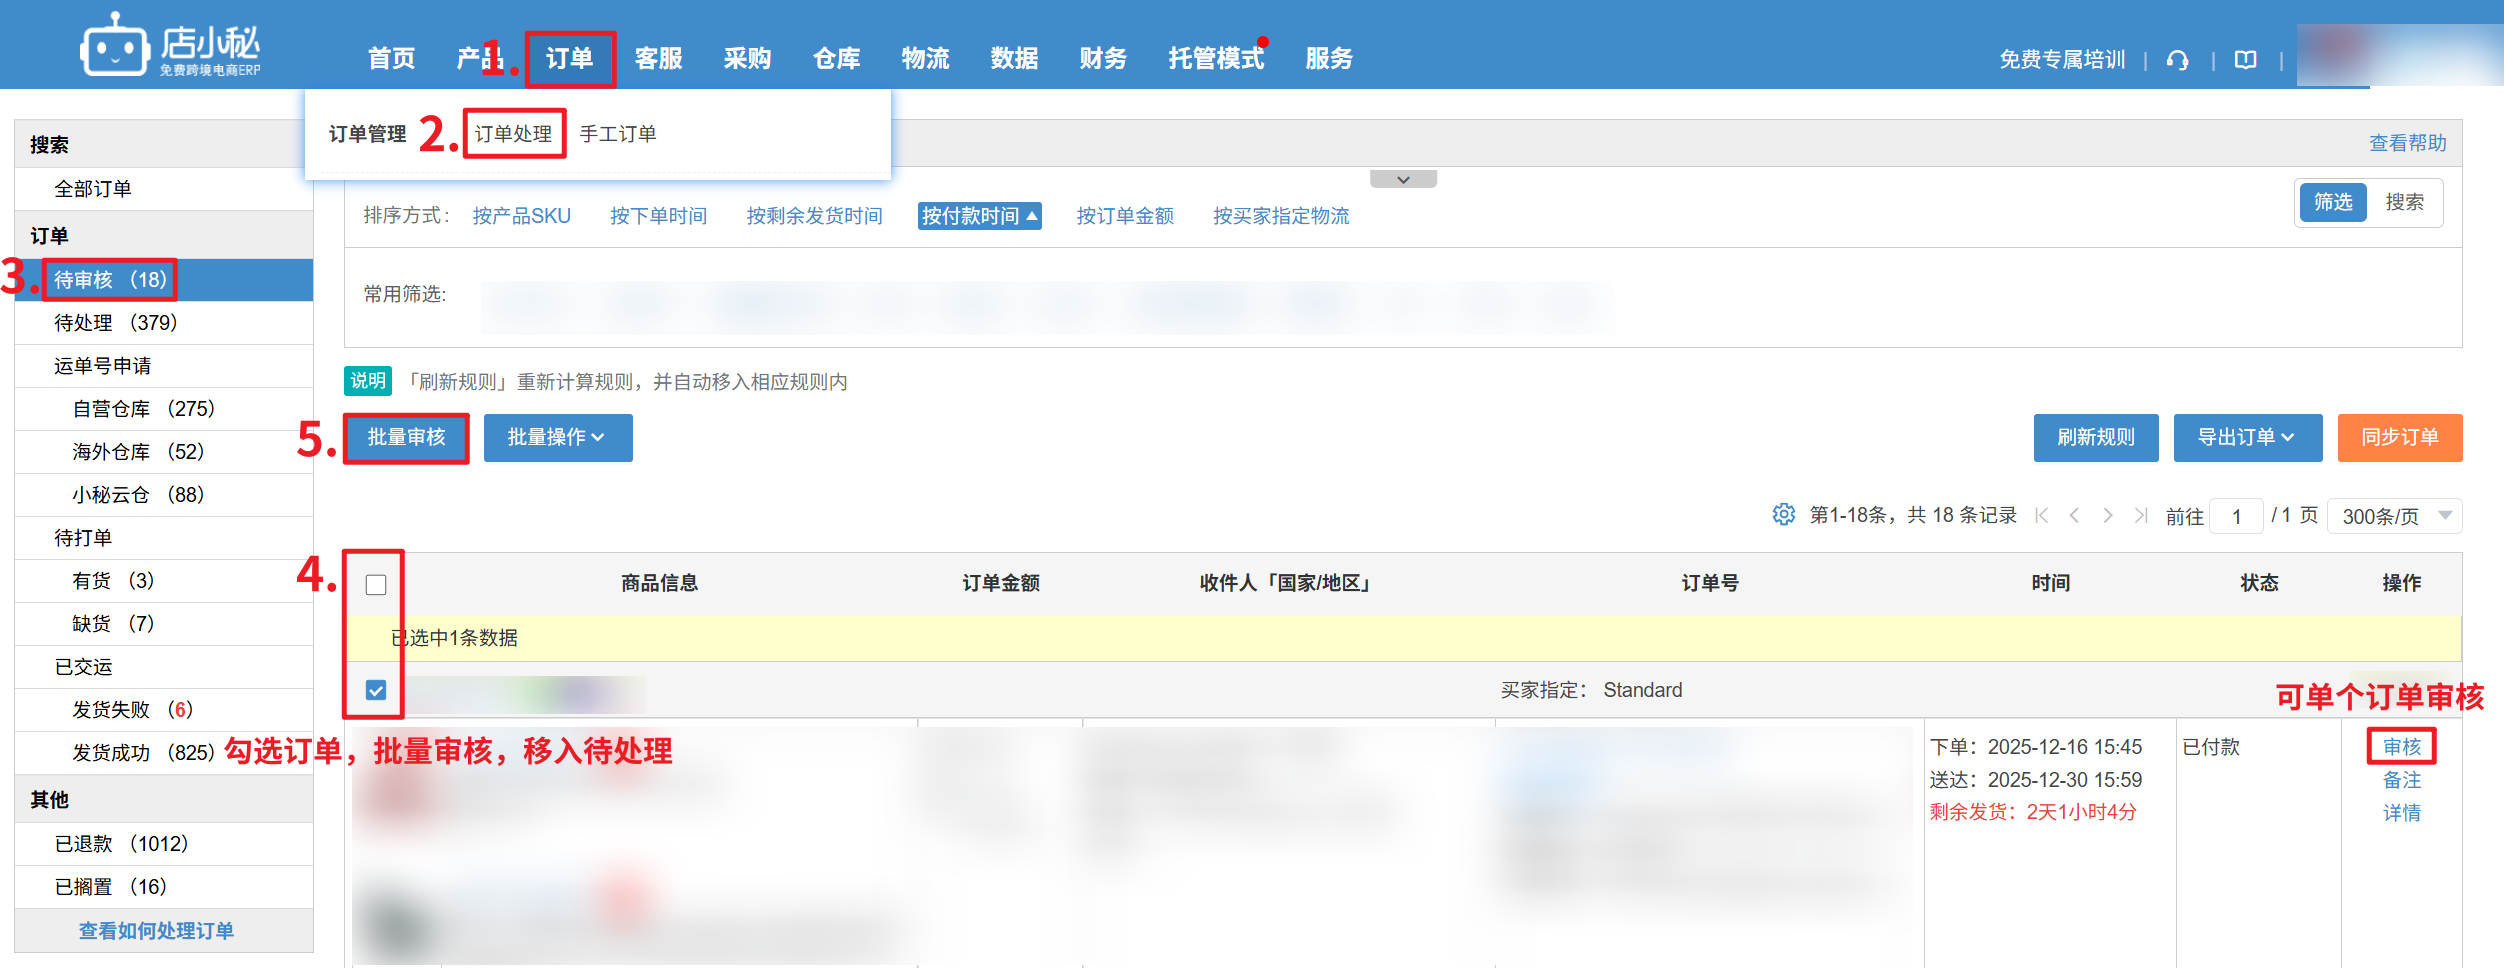The image size is (2504, 968).
Task: Go to the next page arrow
Action: click(x=2108, y=515)
